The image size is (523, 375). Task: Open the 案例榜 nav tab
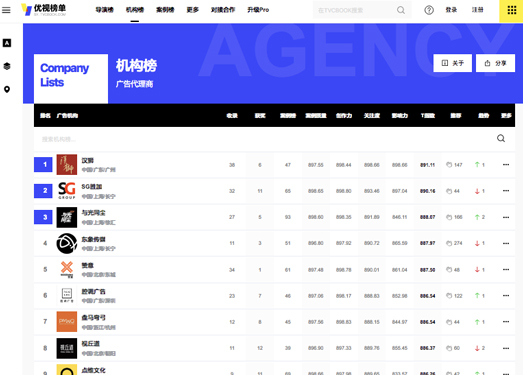pos(165,10)
